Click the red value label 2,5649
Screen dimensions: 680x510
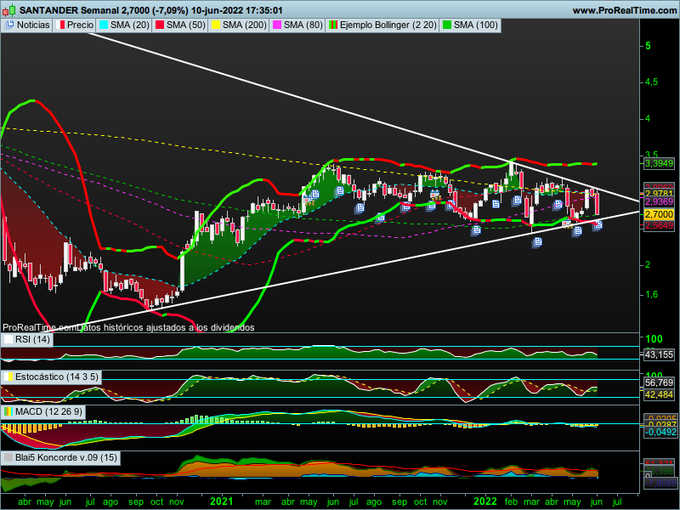tap(659, 226)
